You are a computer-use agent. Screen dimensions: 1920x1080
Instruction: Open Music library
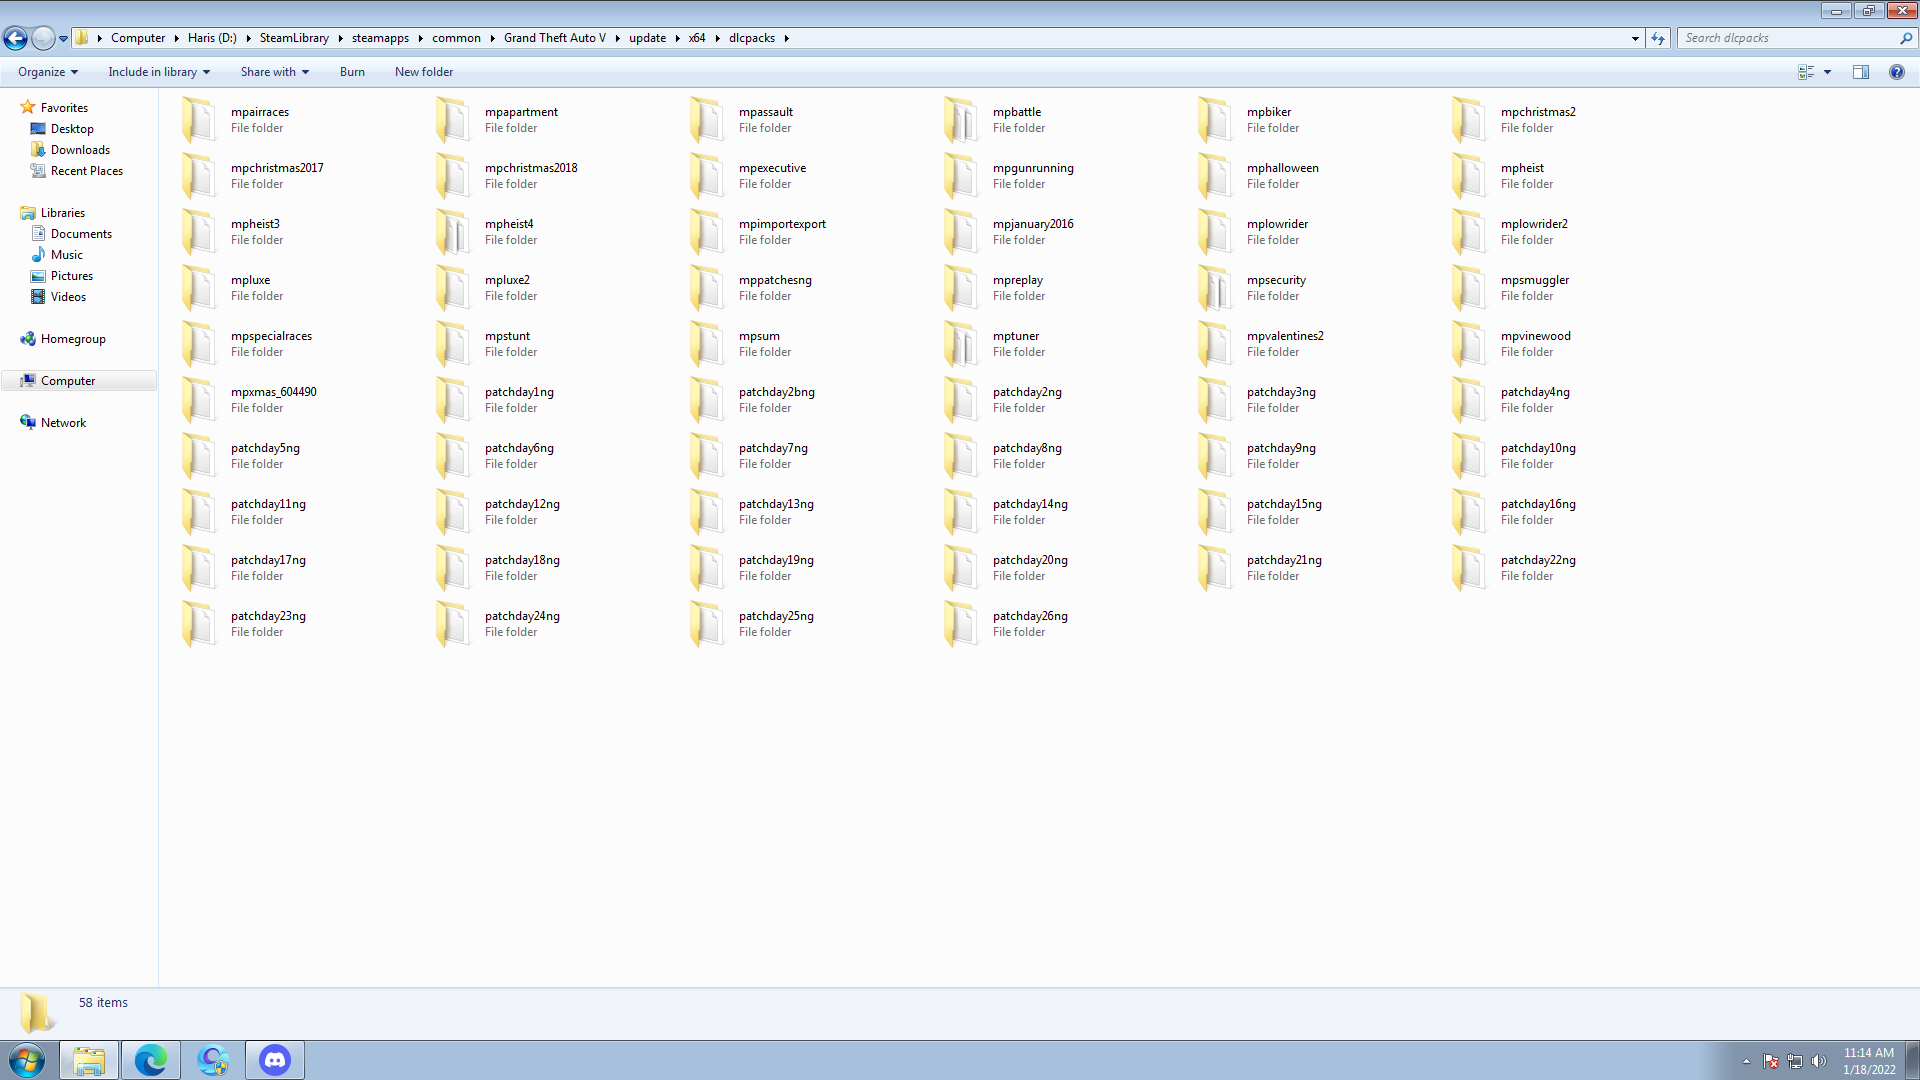click(66, 255)
